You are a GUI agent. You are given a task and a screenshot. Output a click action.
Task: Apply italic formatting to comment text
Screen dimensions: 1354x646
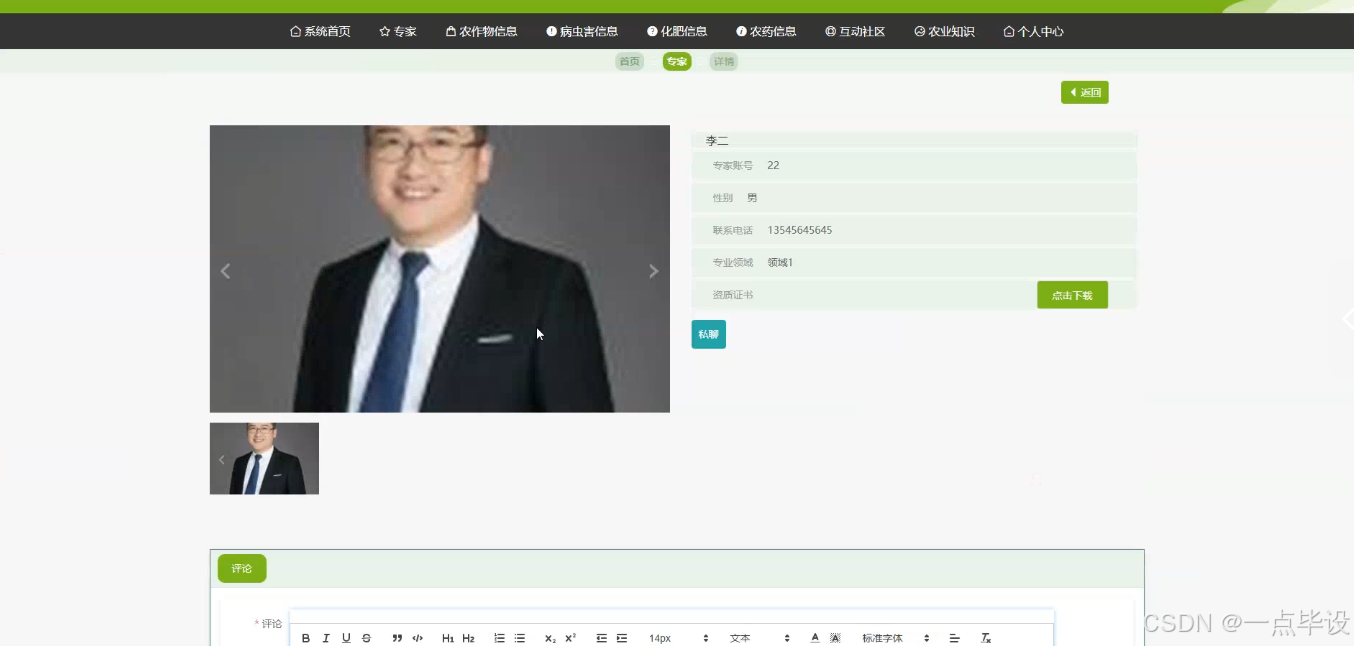(x=325, y=638)
